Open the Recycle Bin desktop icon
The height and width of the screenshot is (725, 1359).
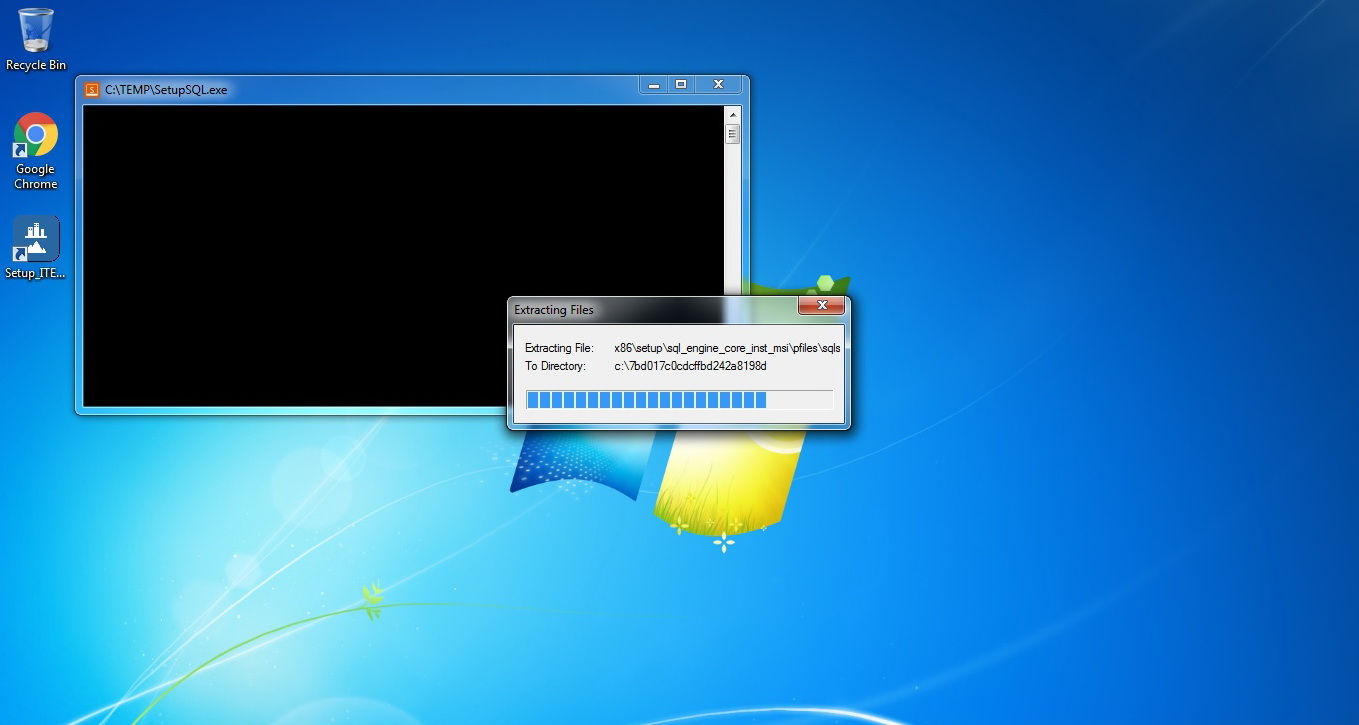[x=36, y=40]
